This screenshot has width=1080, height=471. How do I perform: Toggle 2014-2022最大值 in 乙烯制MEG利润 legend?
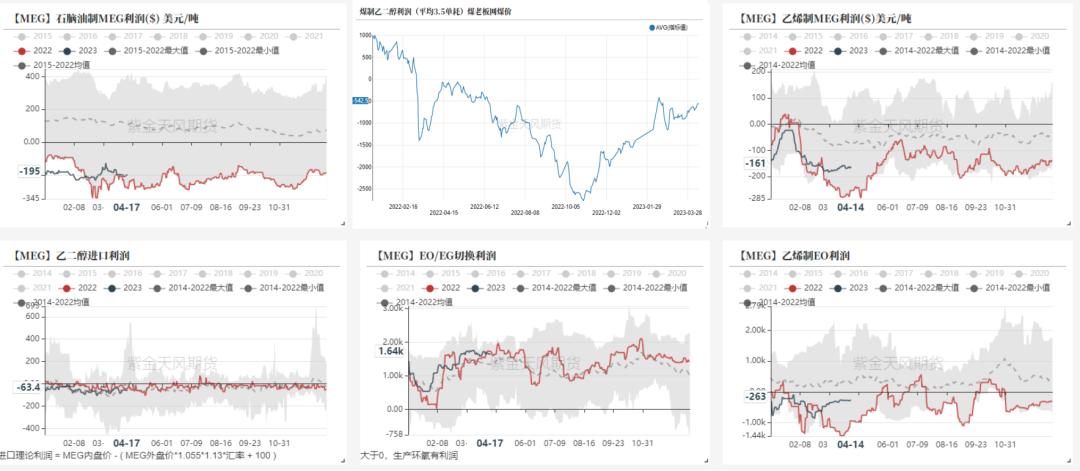pyautogui.click(x=882, y=50)
